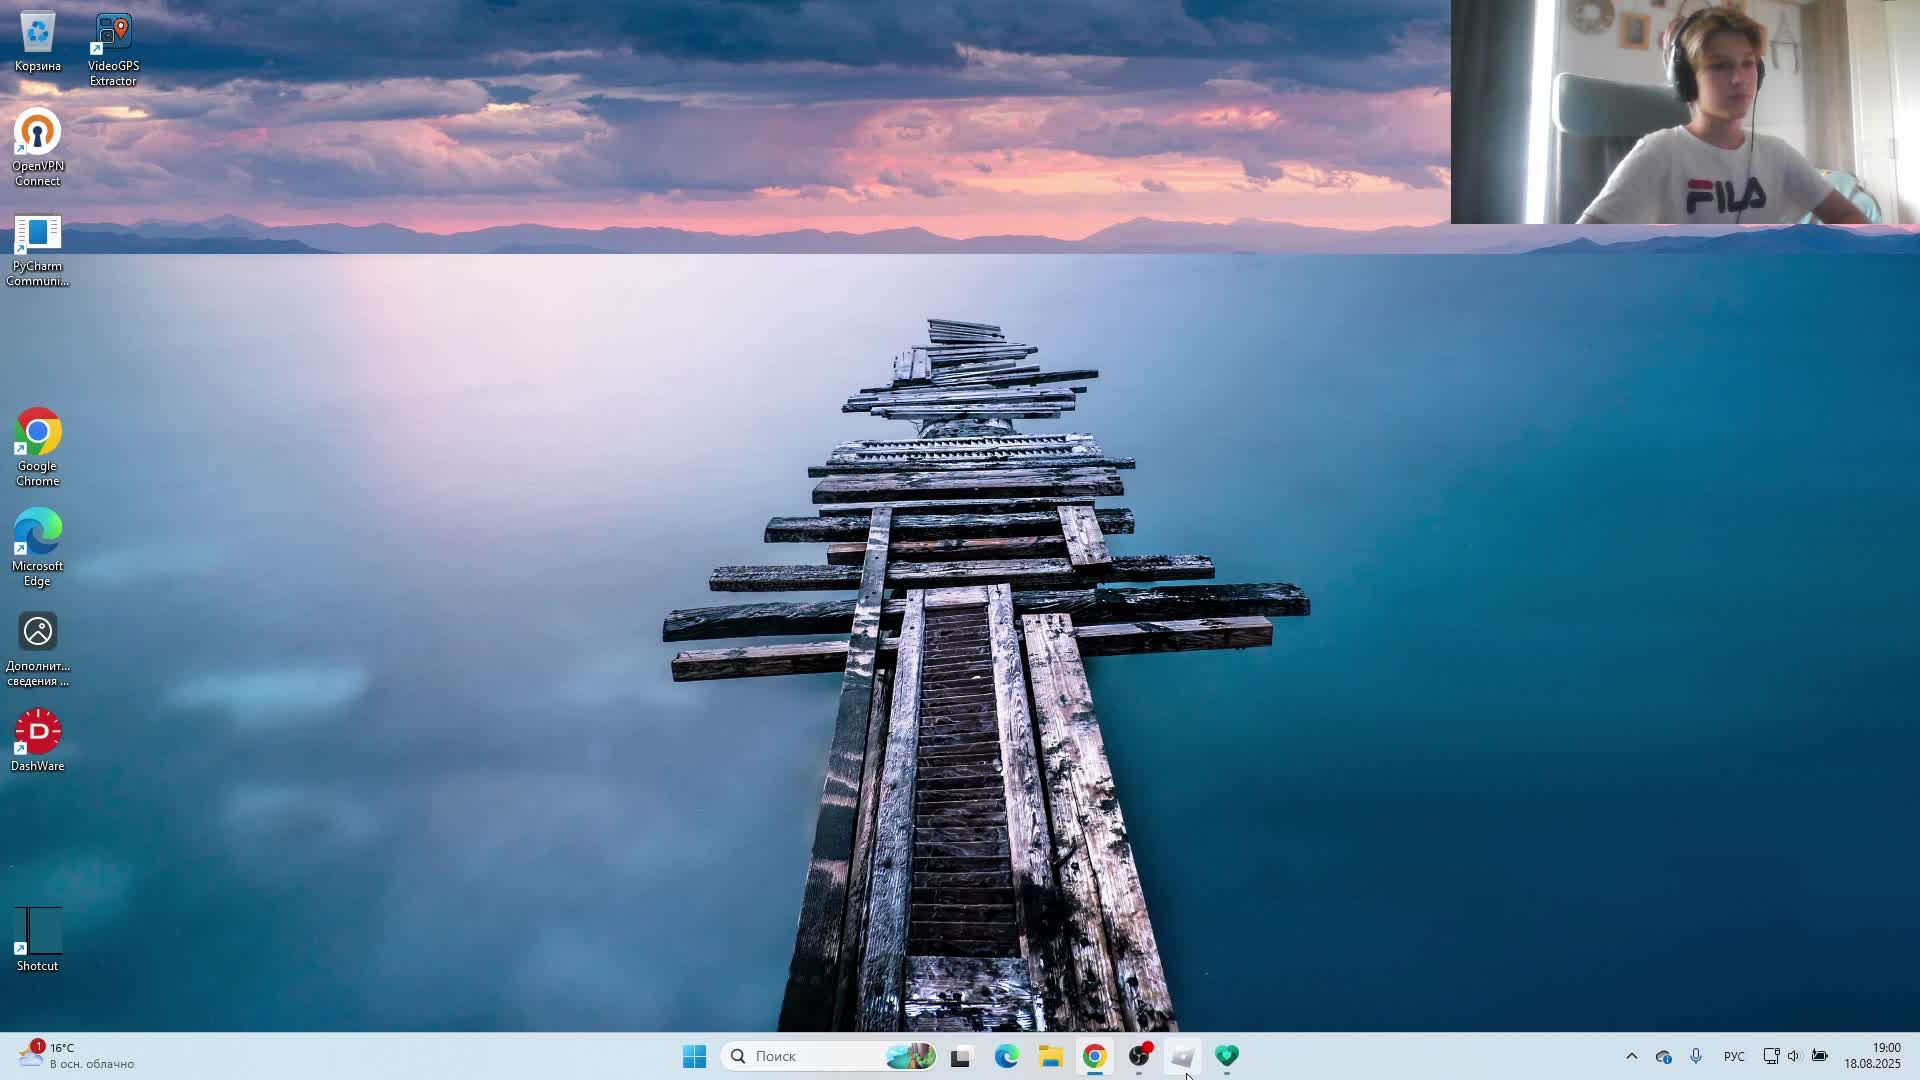Toggle the microphone tray icon
This screenshot has height=1080, width=1920.
pos(1696,1056)
